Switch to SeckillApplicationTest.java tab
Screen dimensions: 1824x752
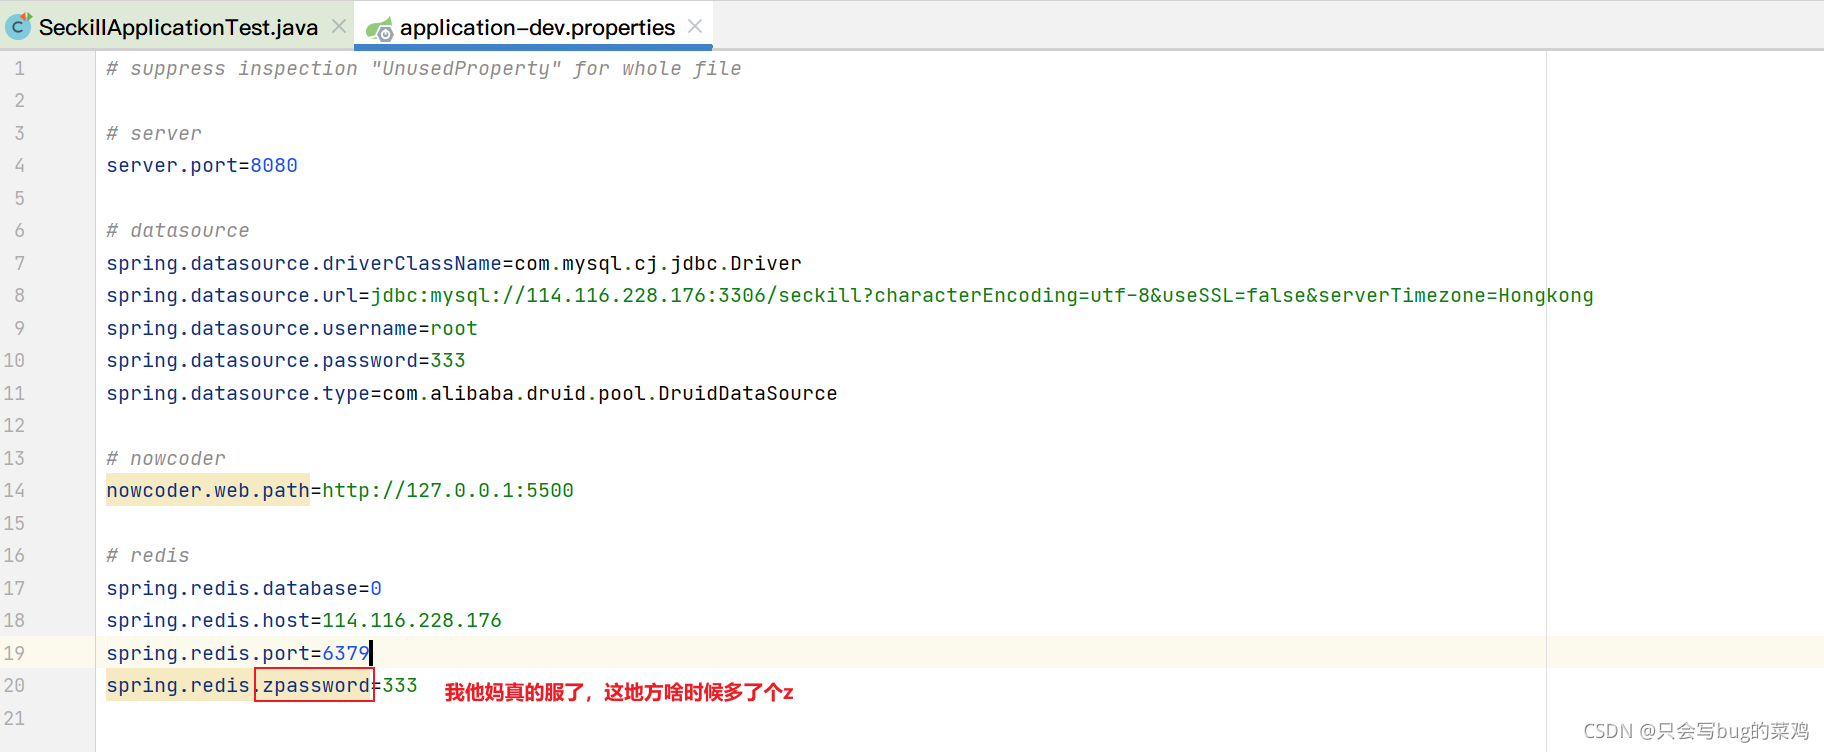(178, 27)
